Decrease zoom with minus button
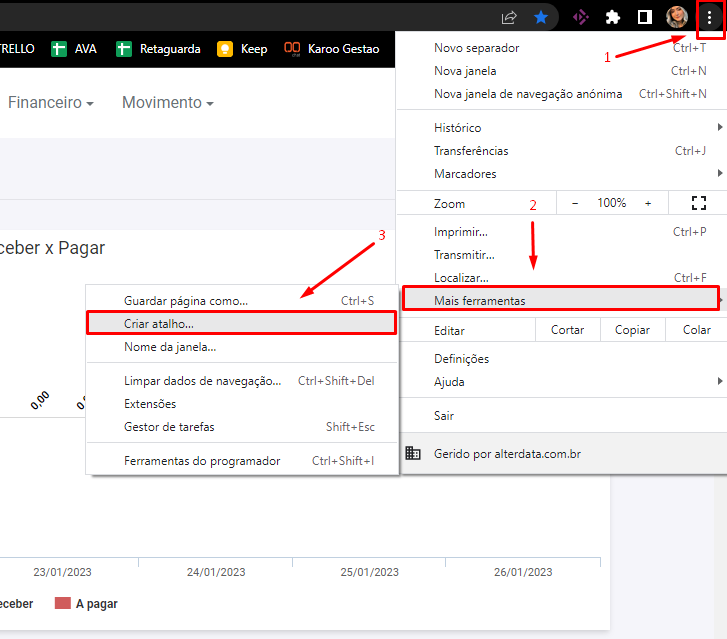727x639 pixels. [575, 203]
